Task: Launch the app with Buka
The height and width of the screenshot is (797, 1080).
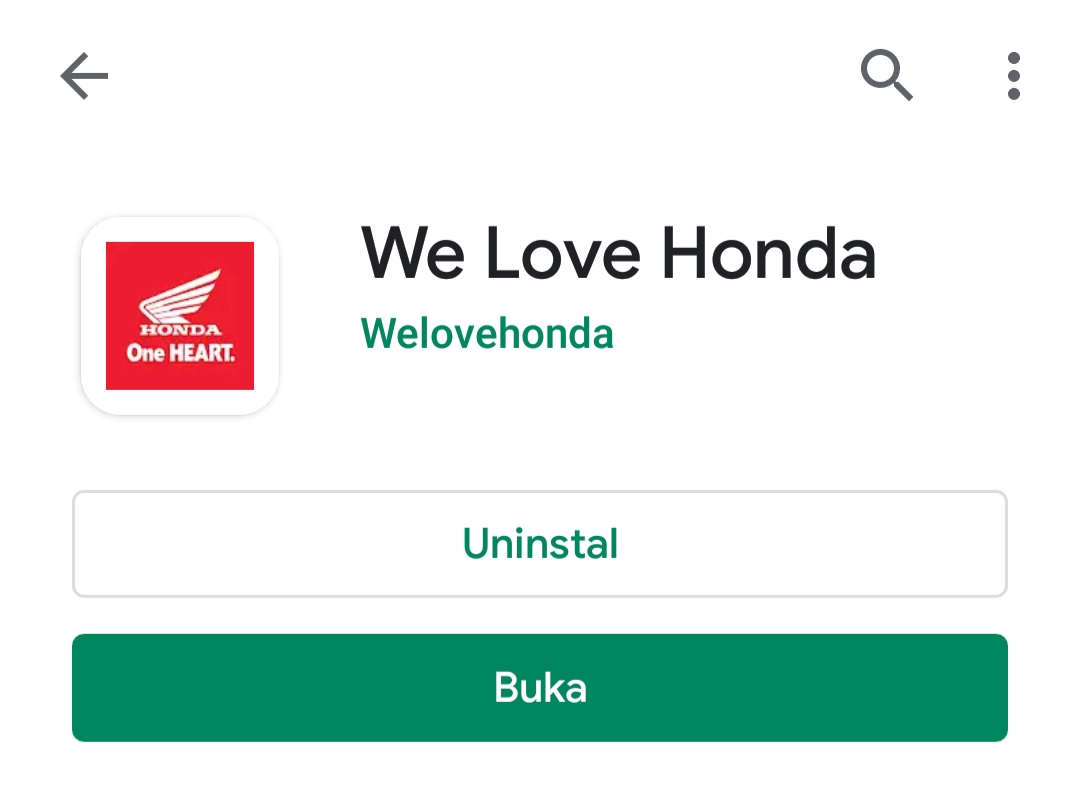Action: click(540, 687)
